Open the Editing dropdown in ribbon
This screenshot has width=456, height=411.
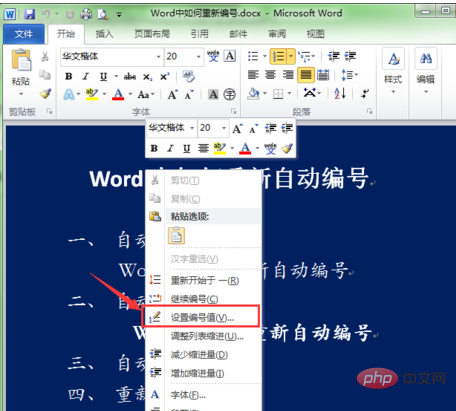[426, 70]
